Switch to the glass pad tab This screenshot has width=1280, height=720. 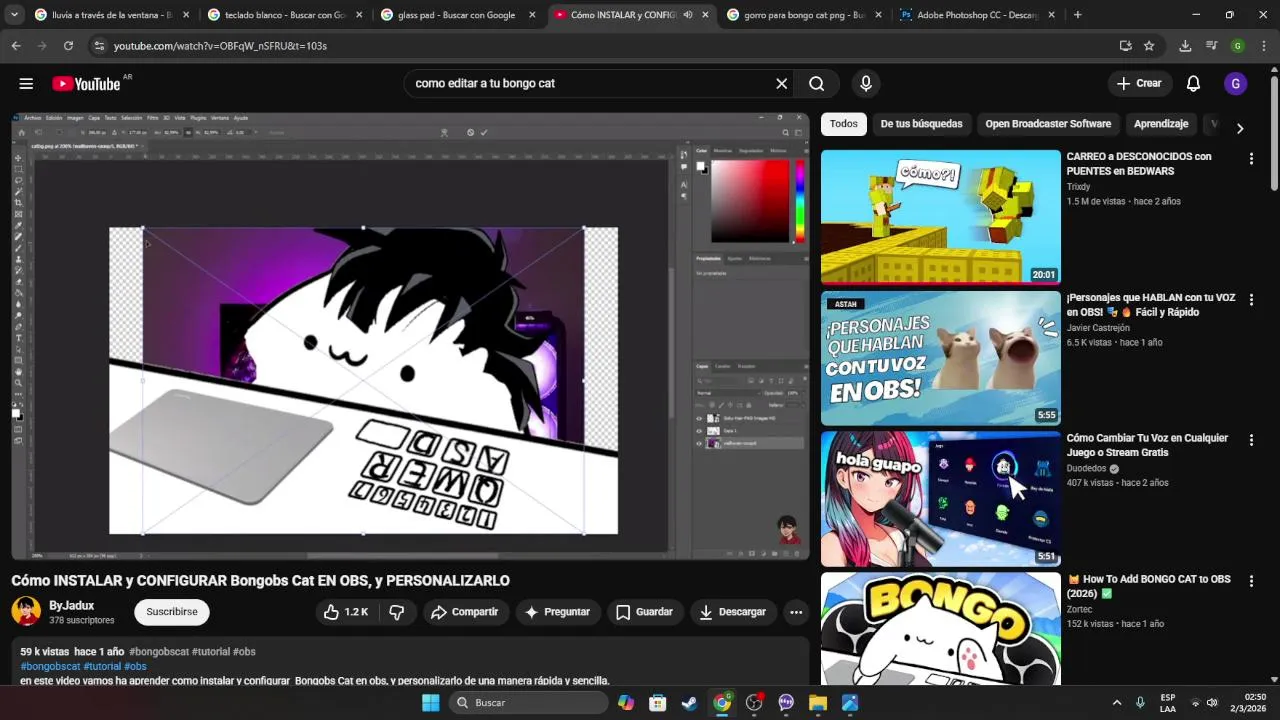(458, 15)
